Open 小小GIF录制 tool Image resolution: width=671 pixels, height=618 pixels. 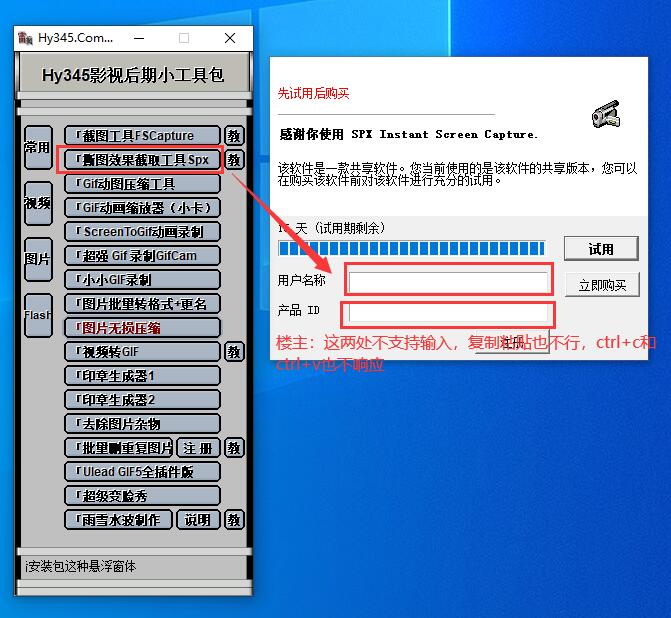point(143,279)
